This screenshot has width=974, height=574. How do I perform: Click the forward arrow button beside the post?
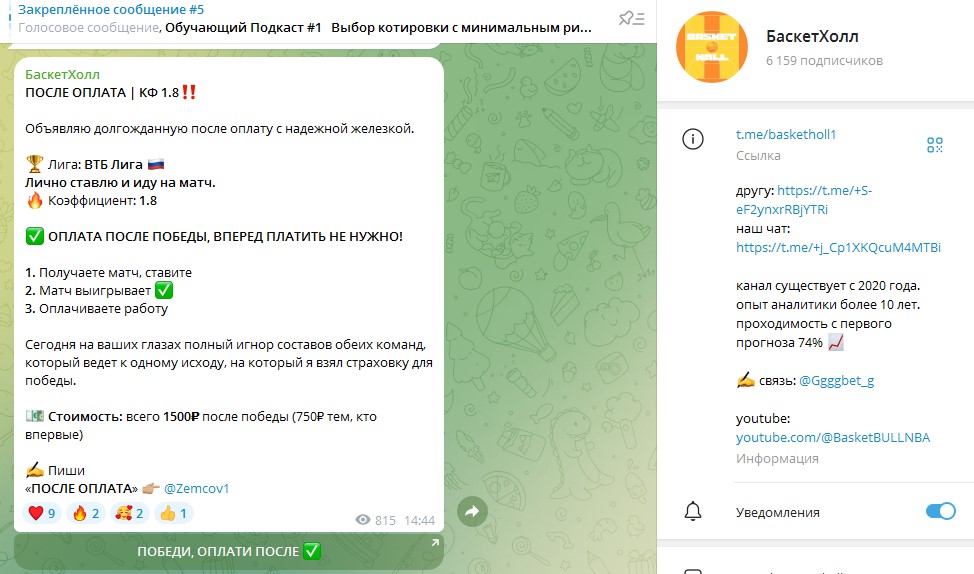(x=472, y=511)
